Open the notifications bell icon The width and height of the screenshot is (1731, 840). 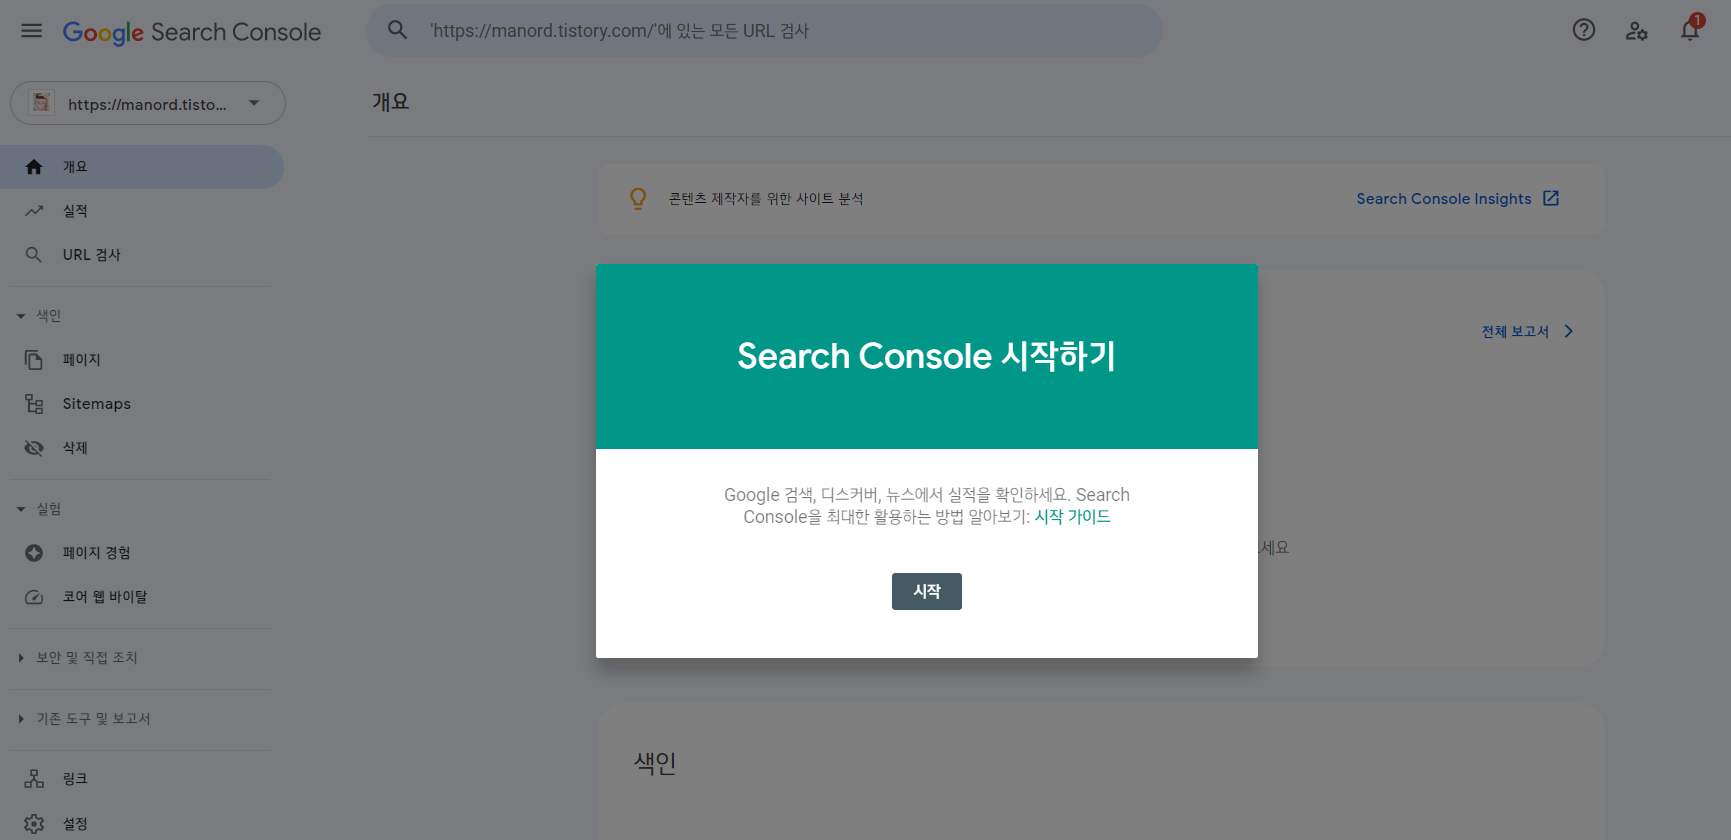[1690, 30]
